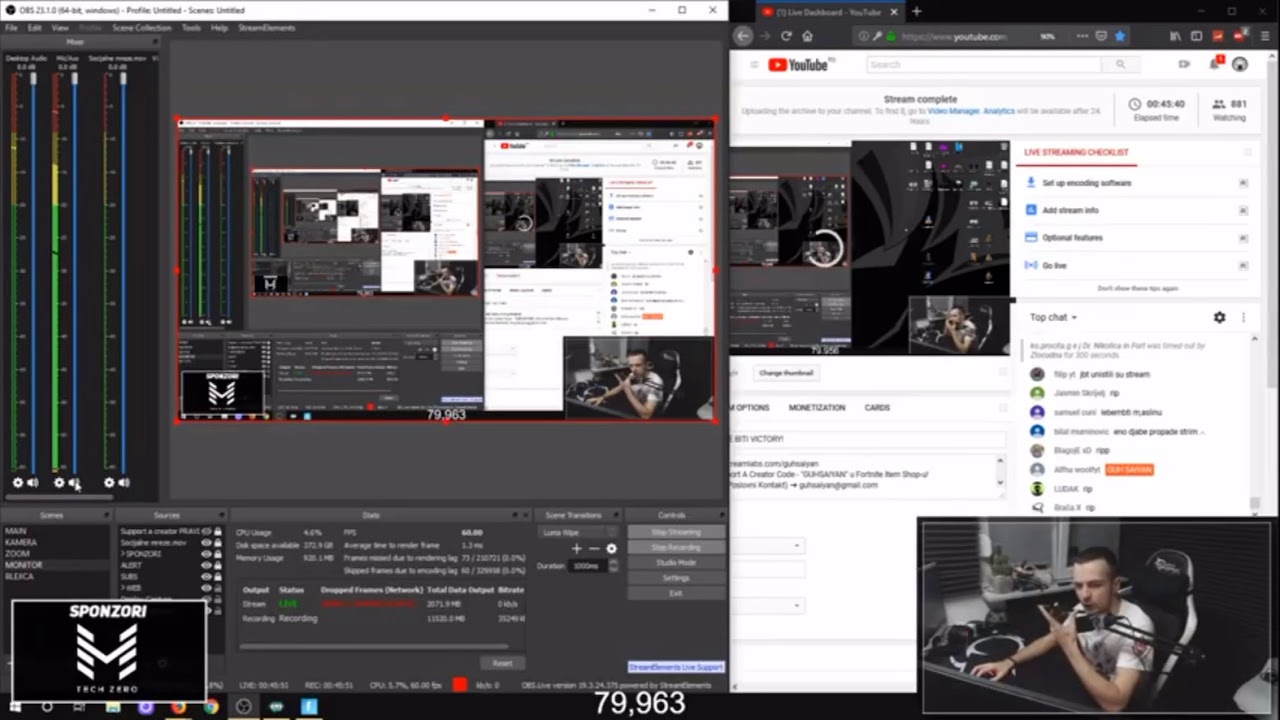The image size is (1280, 720).
Task: Open a new Firefox tab
Action: [916, 11]
